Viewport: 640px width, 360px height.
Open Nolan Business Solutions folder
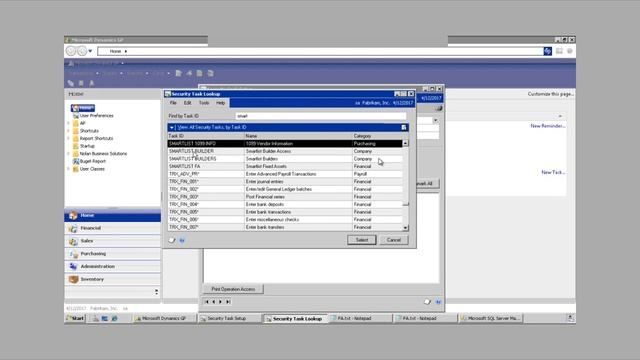pos(103,153)
